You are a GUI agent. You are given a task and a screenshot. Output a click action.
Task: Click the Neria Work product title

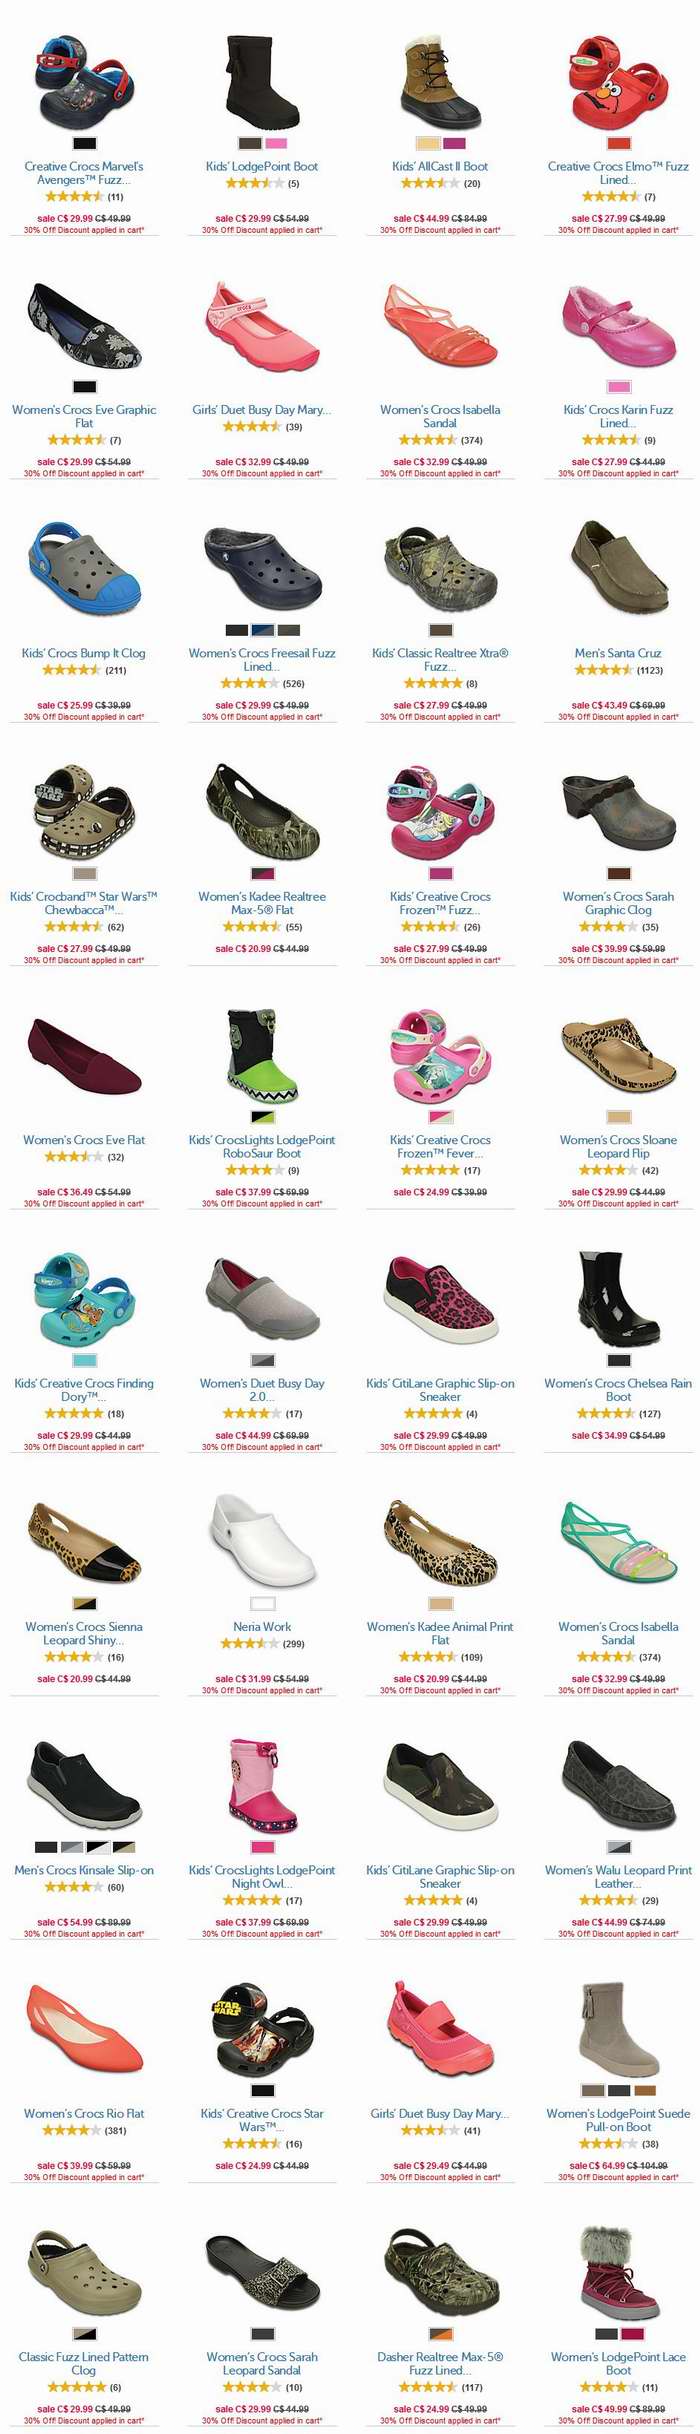pos(262,1626)
